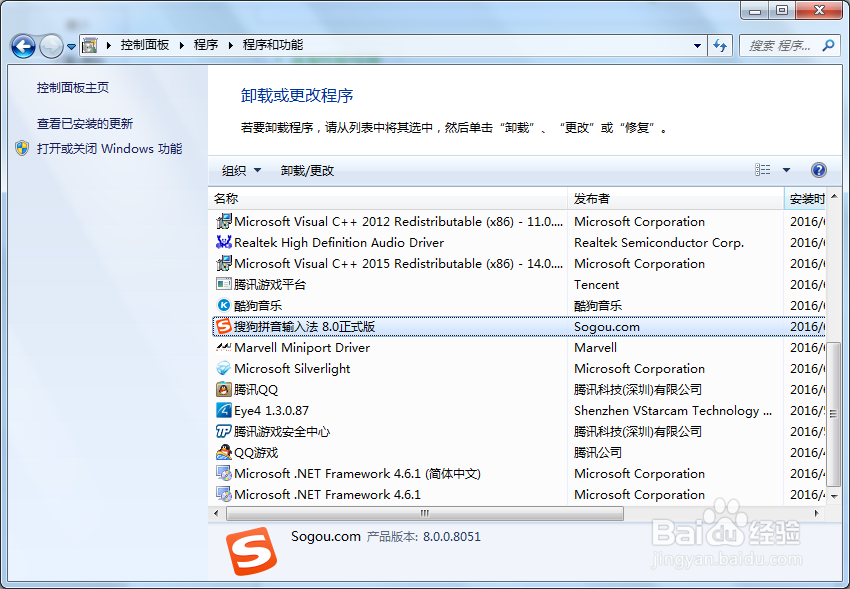Select Visual C++ 2012 Redistributable icon
This screenshot has width=850, height=589.
(223, 222)
